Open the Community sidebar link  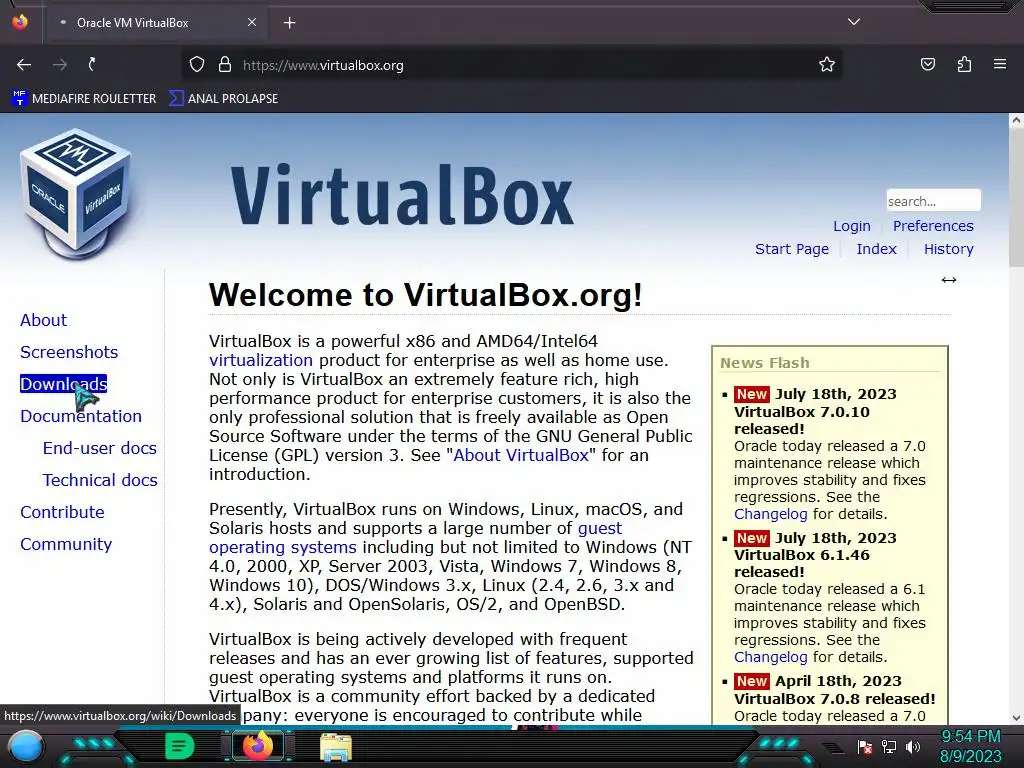pos(66,544)
